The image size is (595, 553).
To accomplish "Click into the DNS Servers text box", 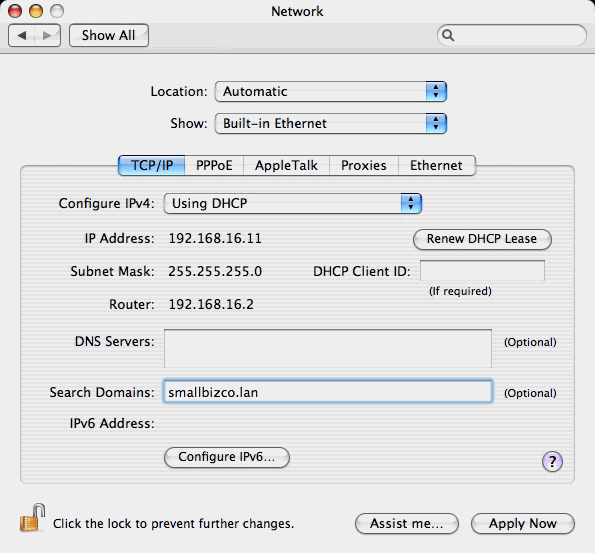I will [x=328, y=348].
